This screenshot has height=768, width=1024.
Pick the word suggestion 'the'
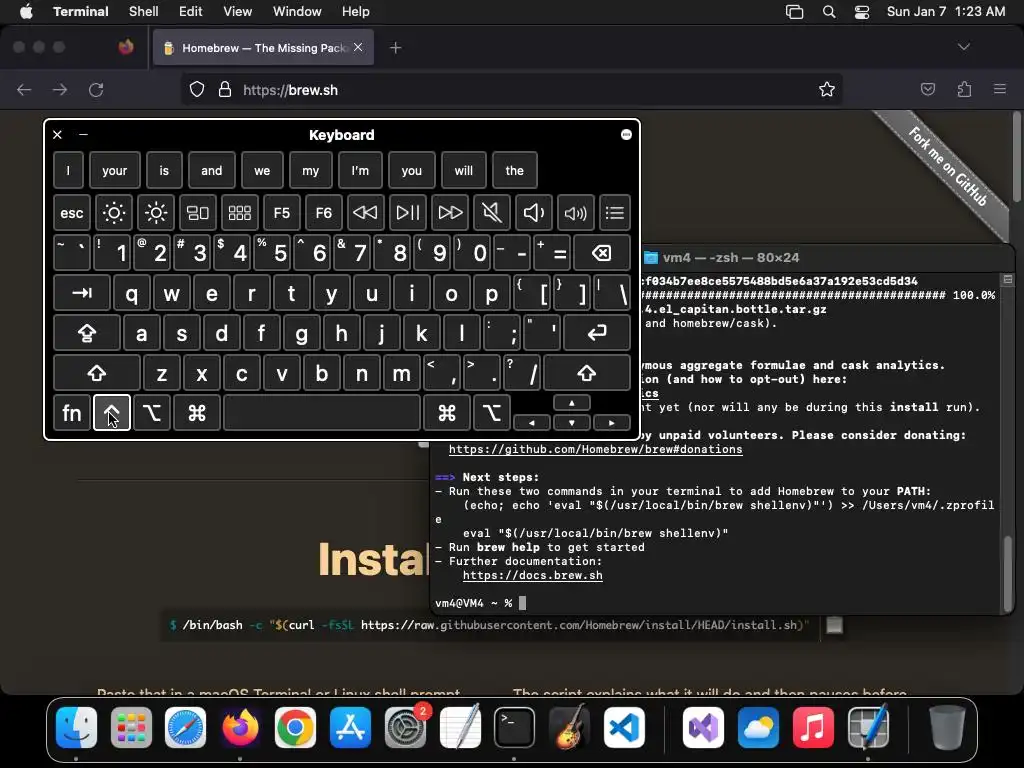point(515,170)
